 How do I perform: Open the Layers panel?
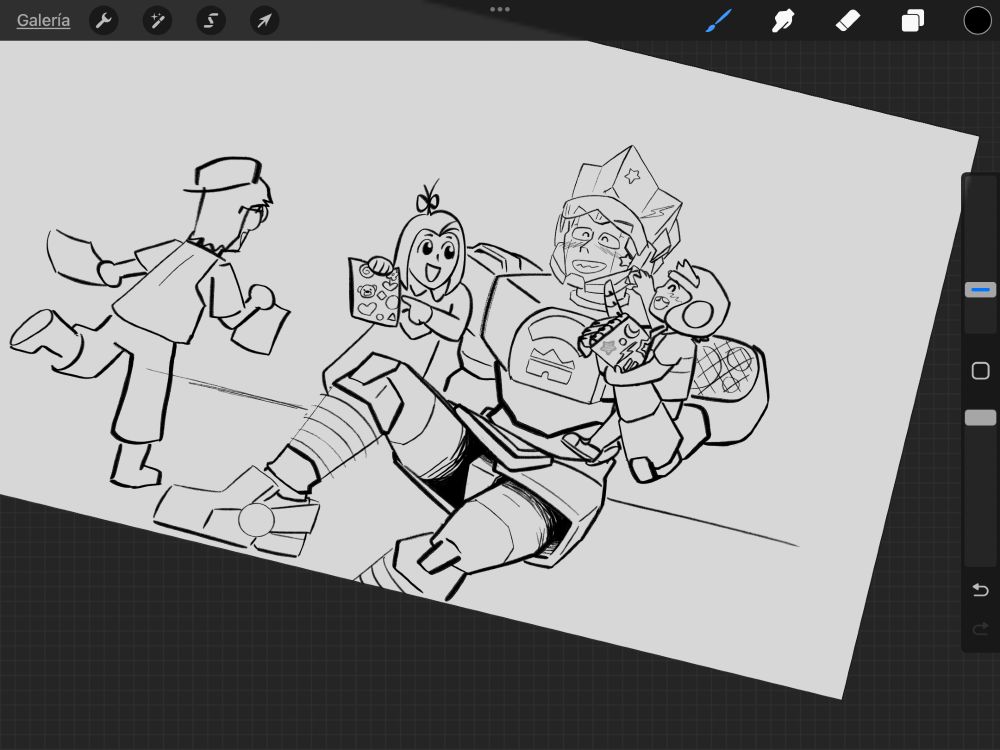(912, 20)
